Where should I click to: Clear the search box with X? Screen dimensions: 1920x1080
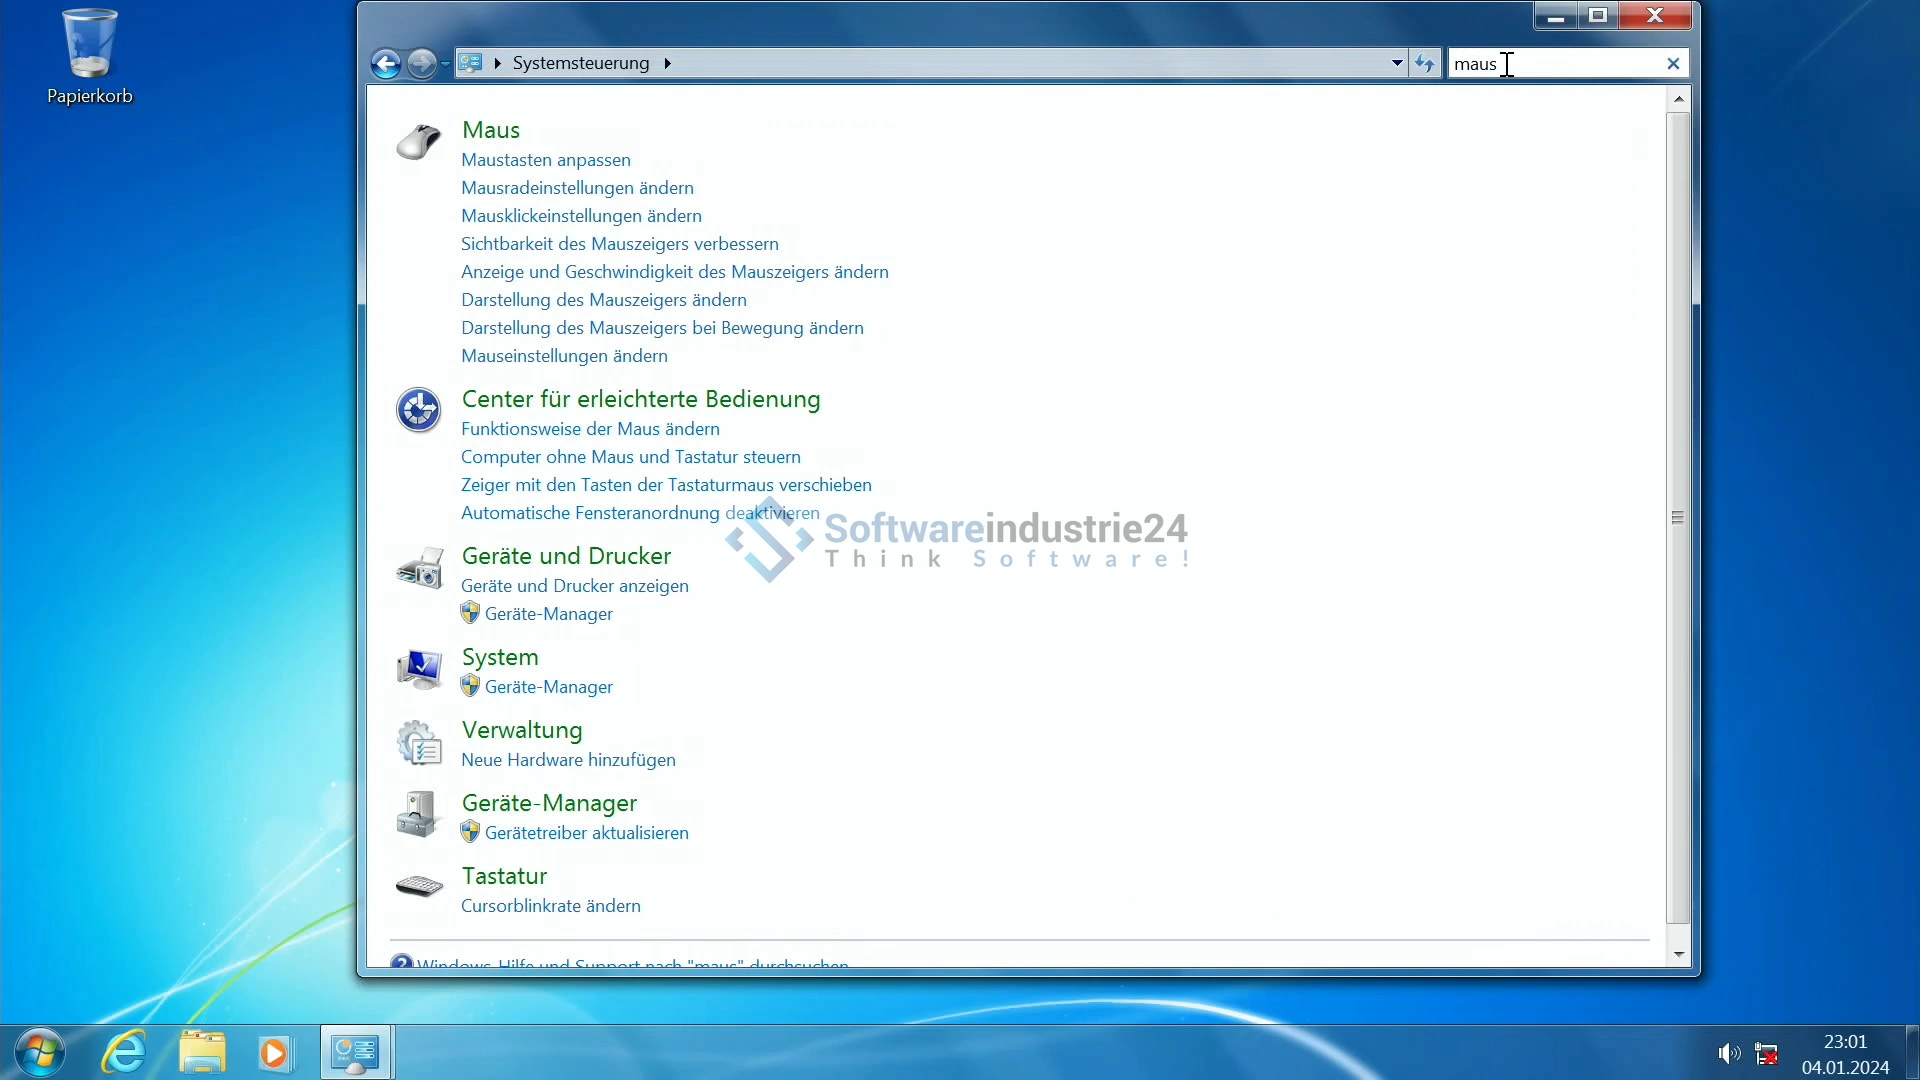1673,63
